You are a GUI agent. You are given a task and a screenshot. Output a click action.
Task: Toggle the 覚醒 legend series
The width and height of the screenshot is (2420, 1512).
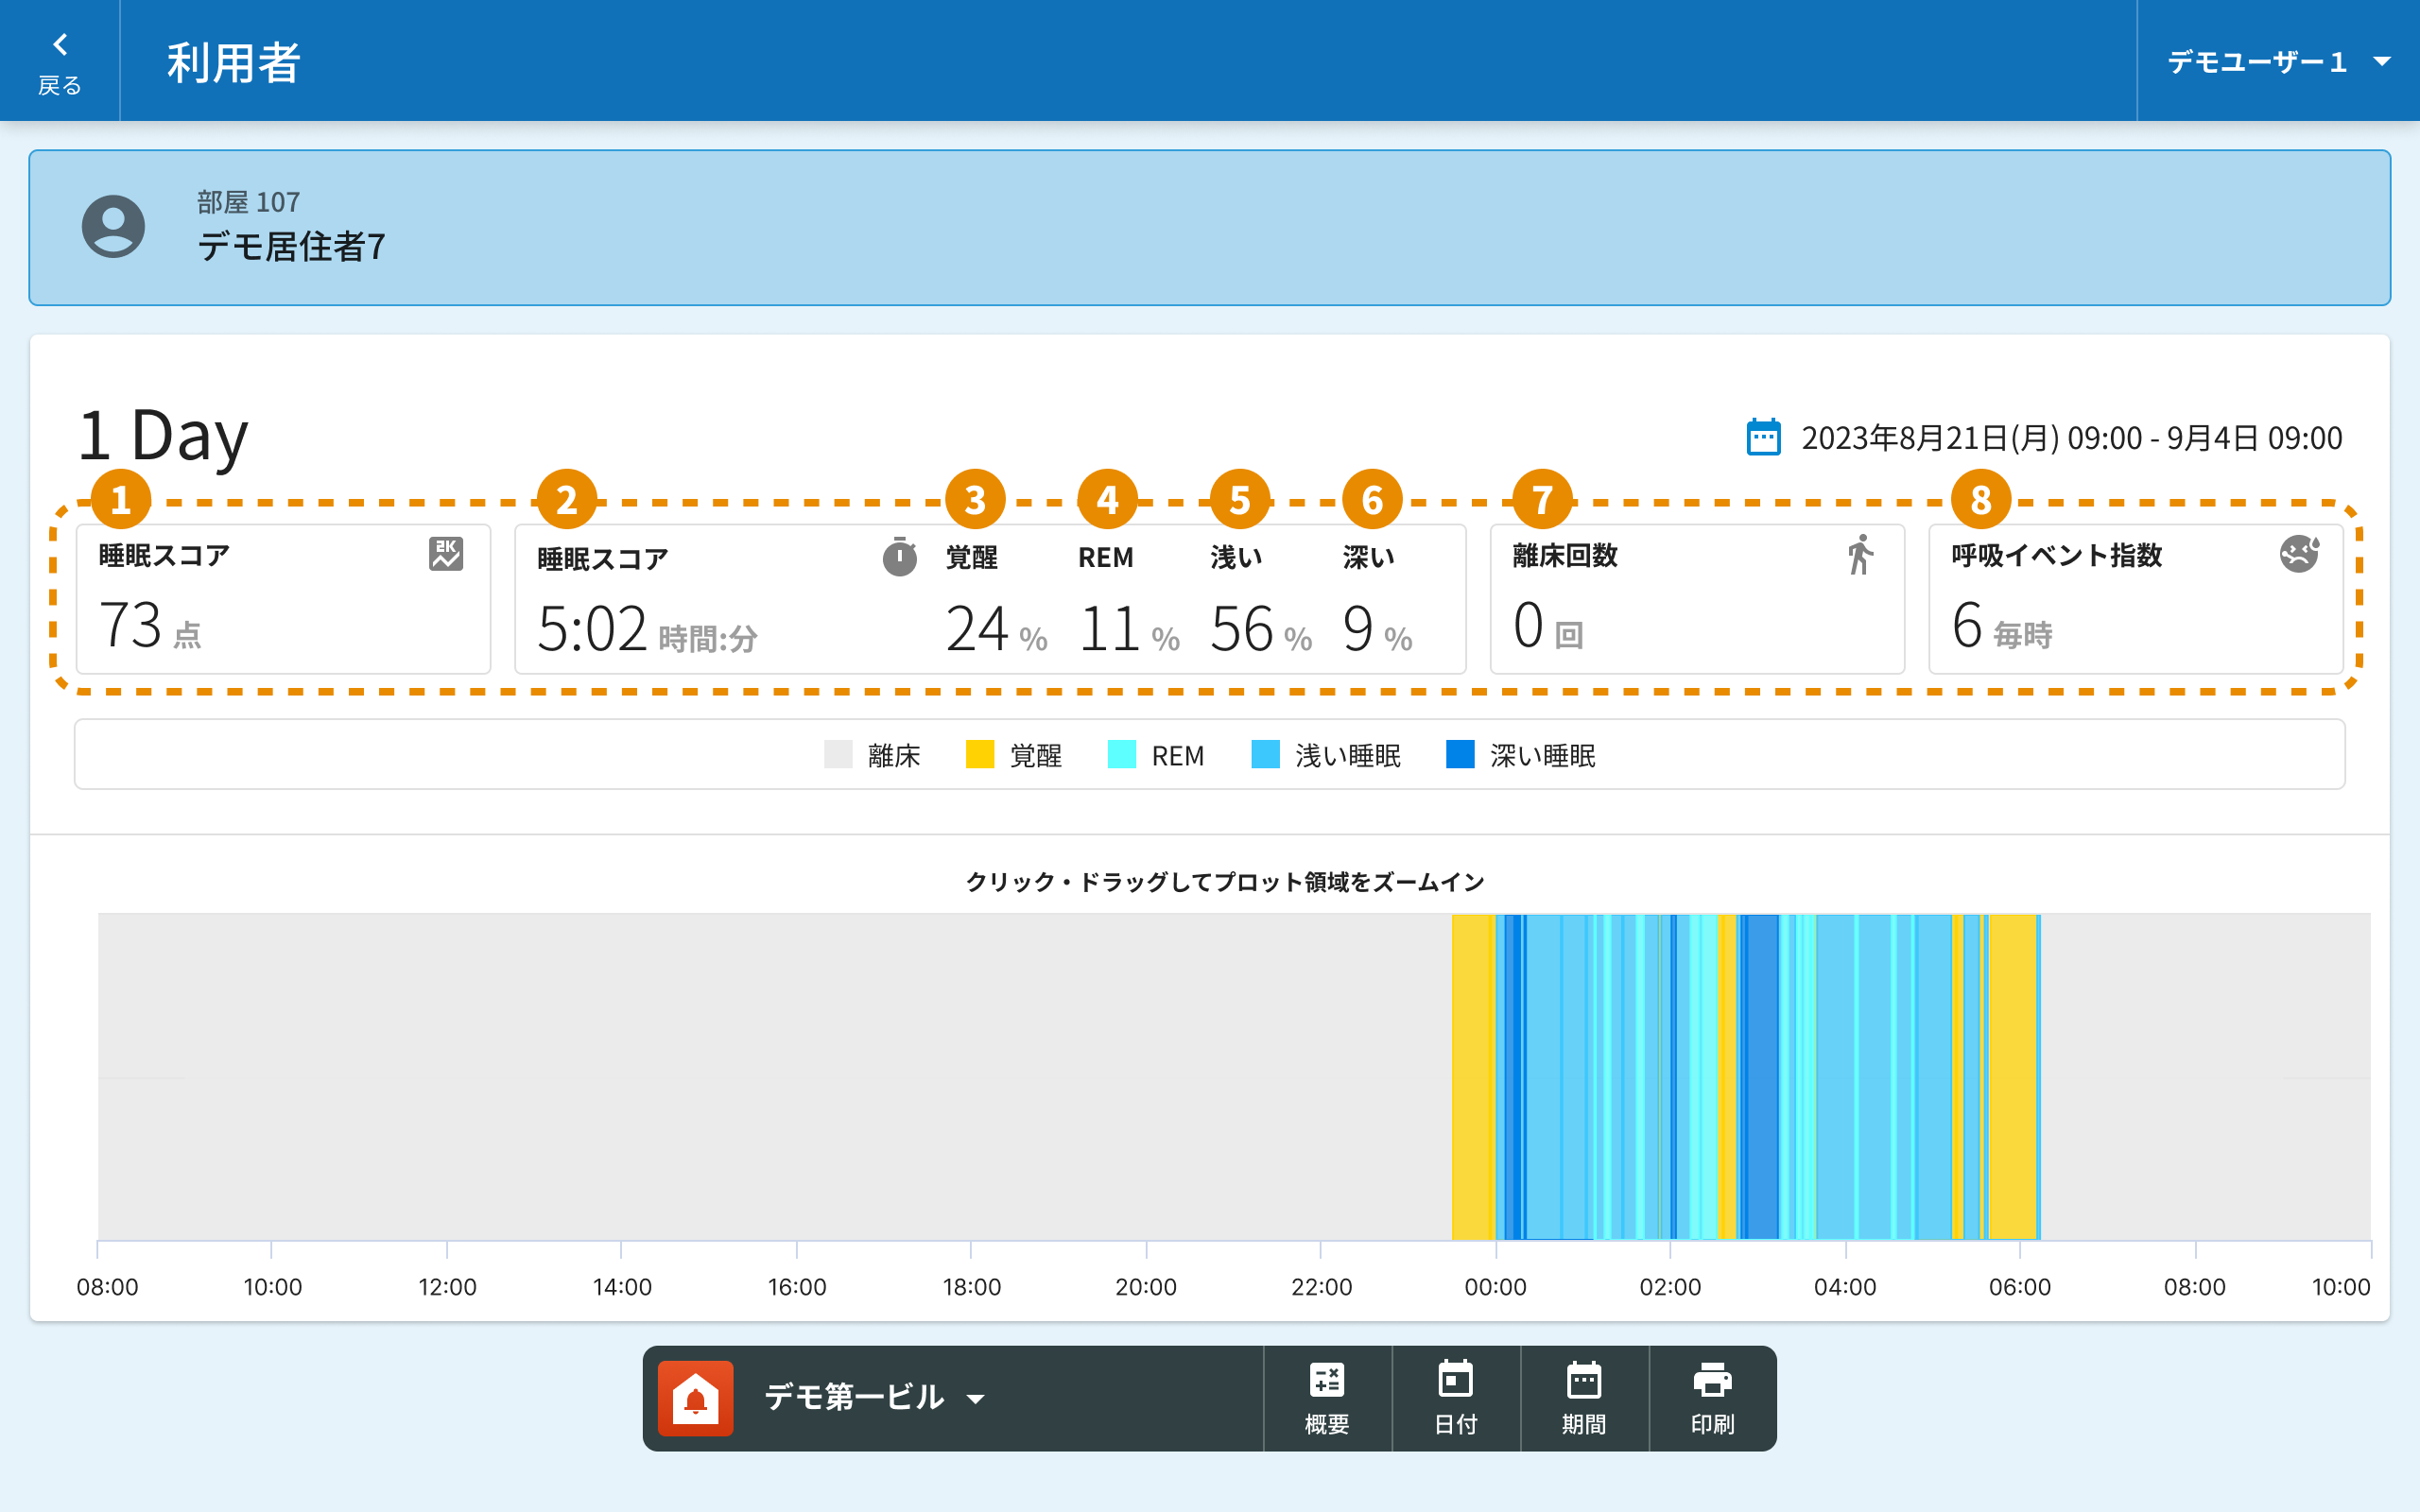pyautogui.click(x=1014, y=755)
